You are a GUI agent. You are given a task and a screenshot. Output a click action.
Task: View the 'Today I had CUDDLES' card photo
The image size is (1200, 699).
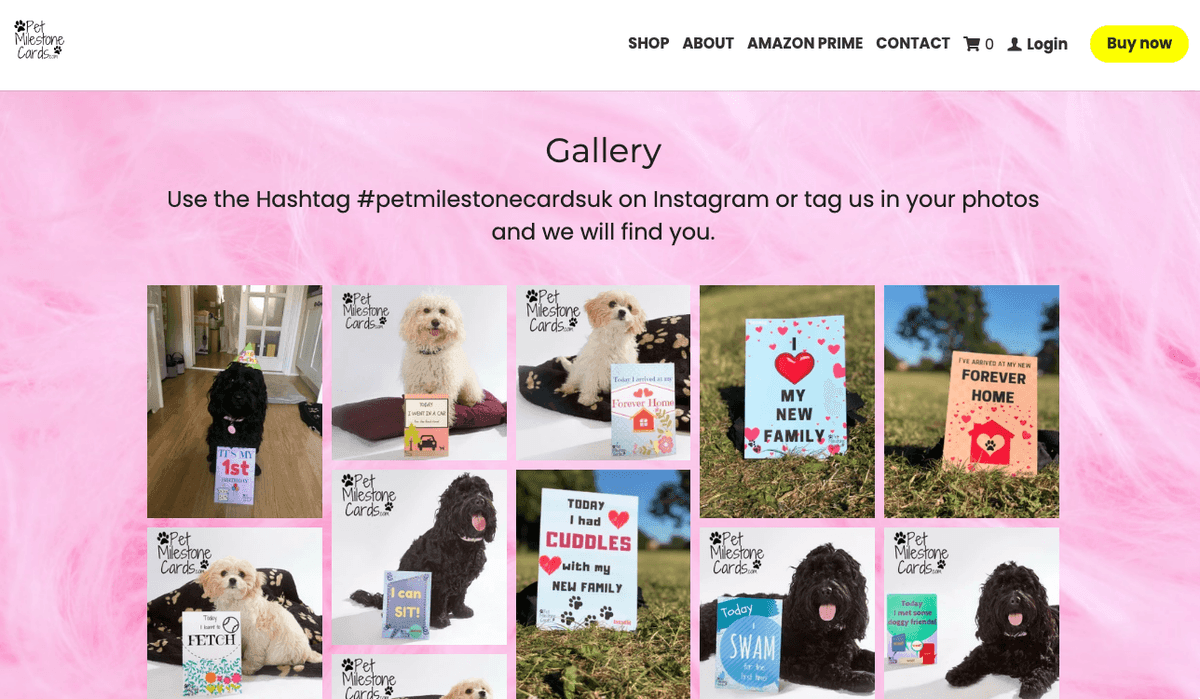tap(603, 584)
